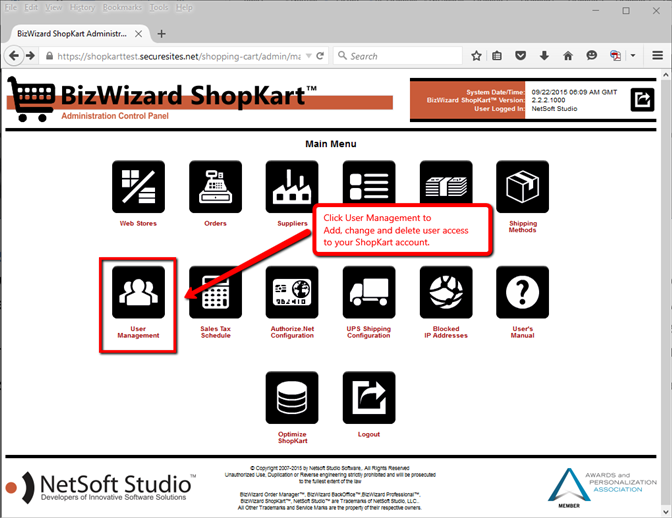Click the Logout text link

(x=369, y=434)
